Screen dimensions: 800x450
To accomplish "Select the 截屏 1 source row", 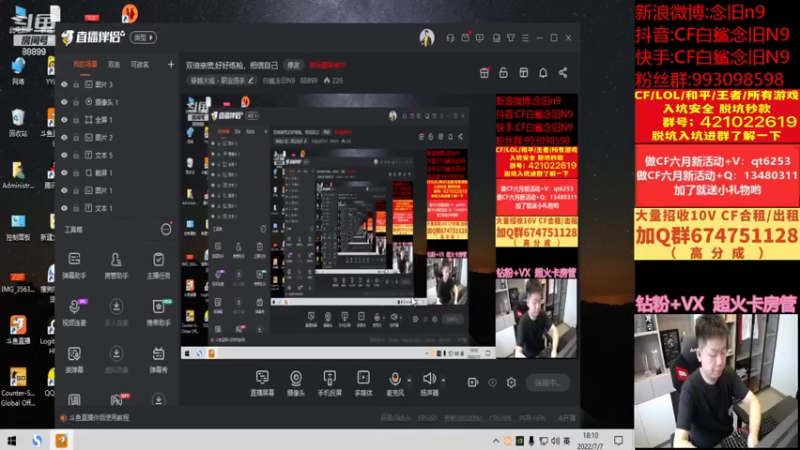I will (x=116, y=172).
